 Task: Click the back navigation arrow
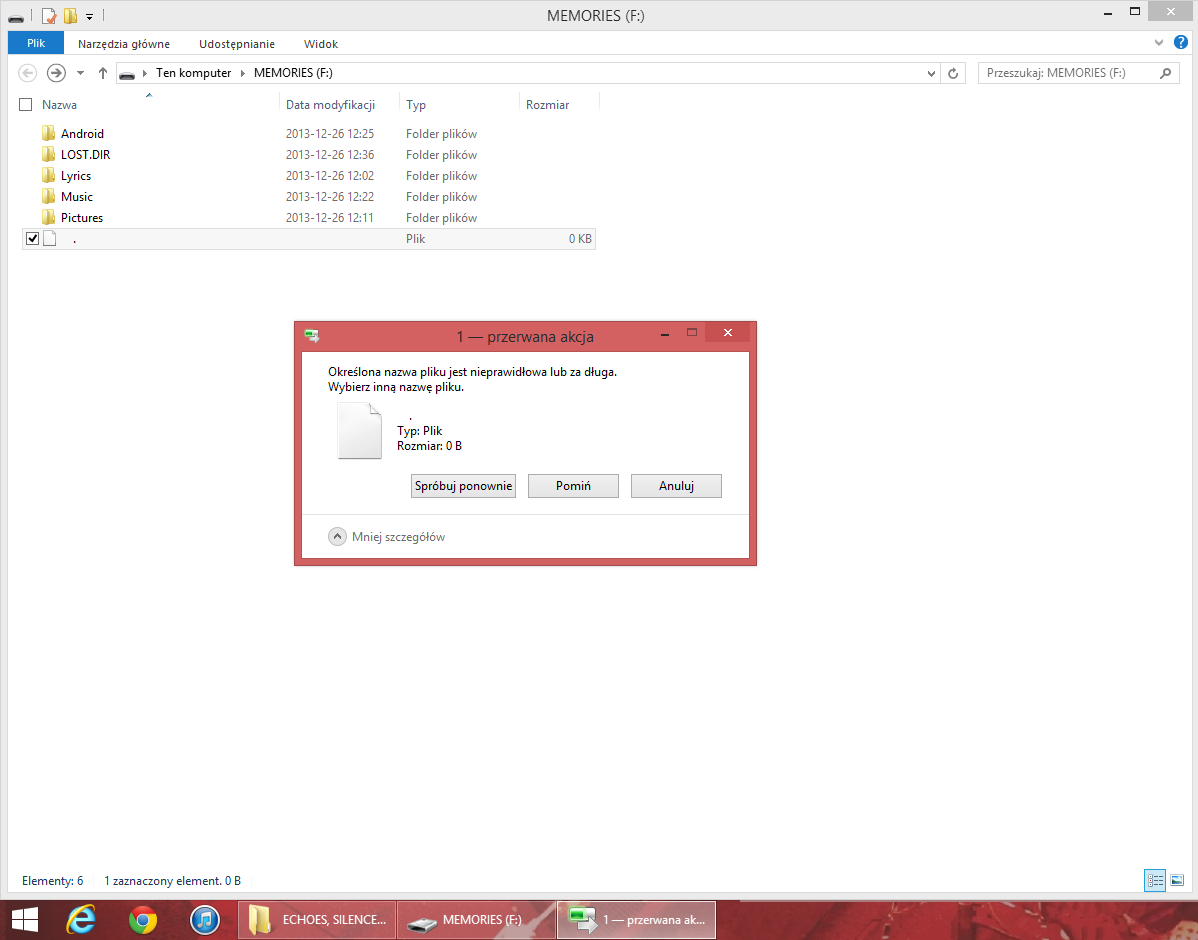[x=28, y=73]
